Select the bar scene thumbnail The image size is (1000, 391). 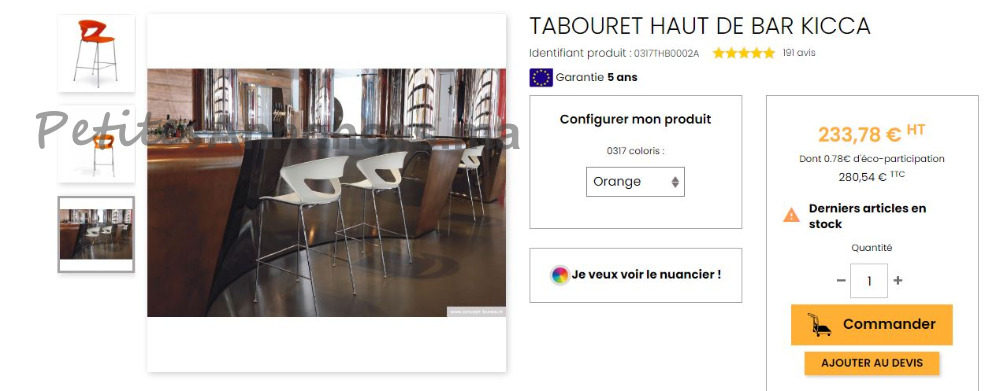point(96,234)
